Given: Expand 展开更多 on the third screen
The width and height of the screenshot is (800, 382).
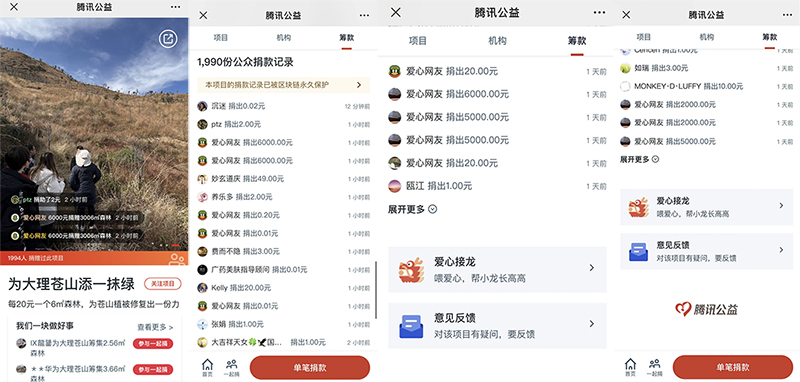Looking at the screenshot, I should (413, 209).
